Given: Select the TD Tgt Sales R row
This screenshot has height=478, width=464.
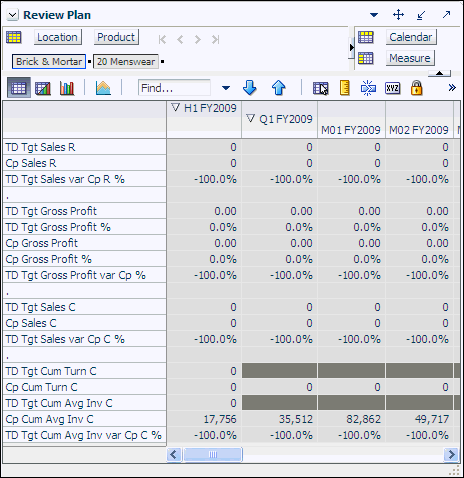Looking at the screenshot, I should (x=85, y=147).
